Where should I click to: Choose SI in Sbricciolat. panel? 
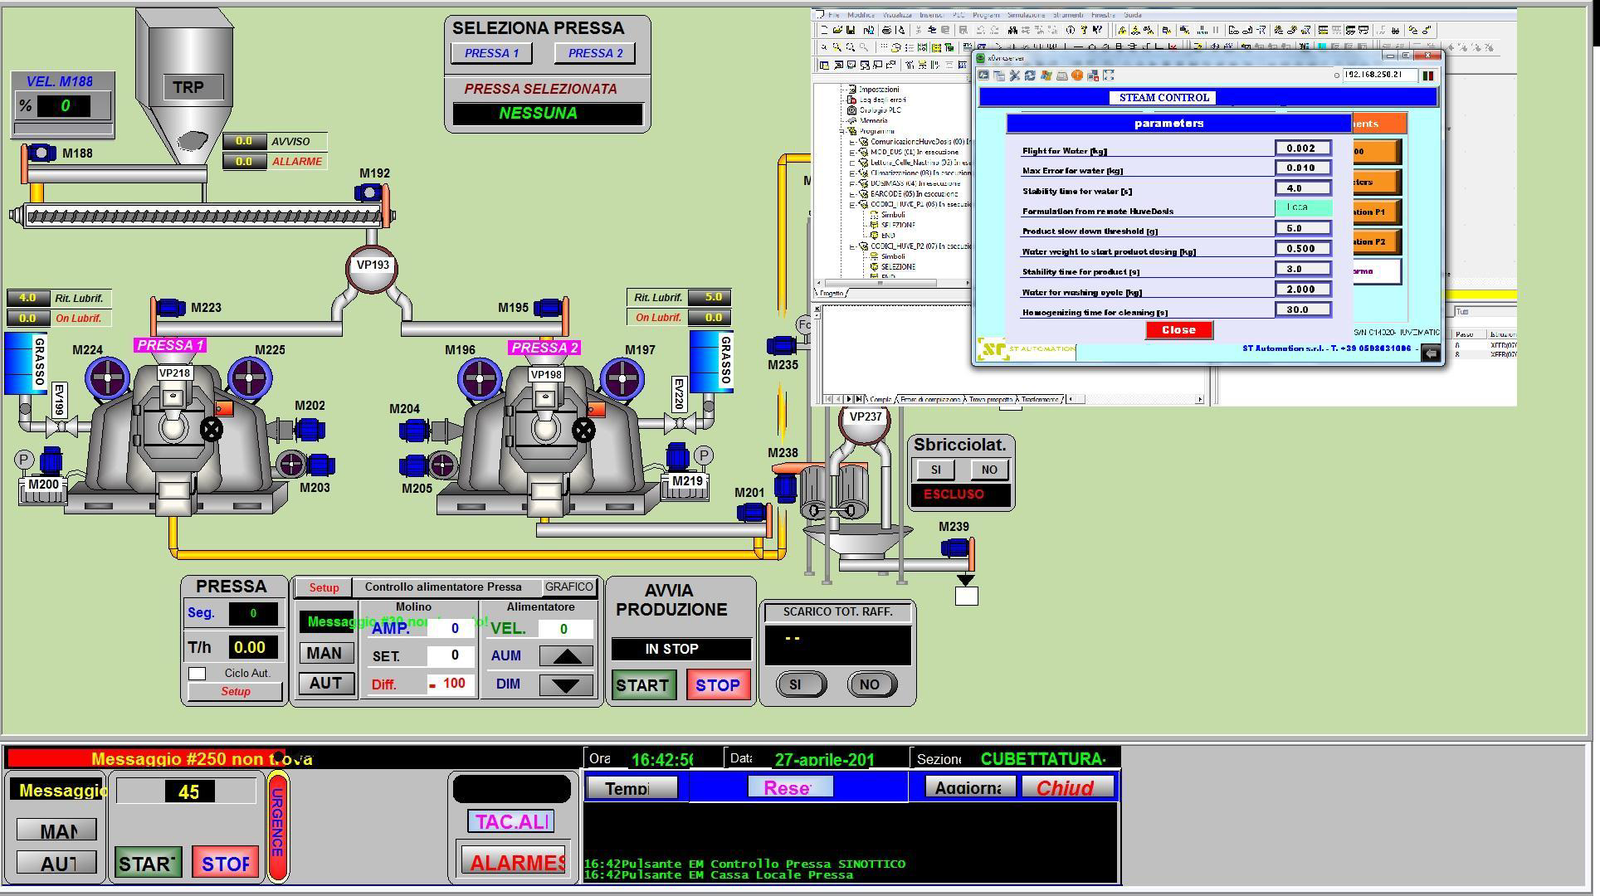click(x=935, y=470)
